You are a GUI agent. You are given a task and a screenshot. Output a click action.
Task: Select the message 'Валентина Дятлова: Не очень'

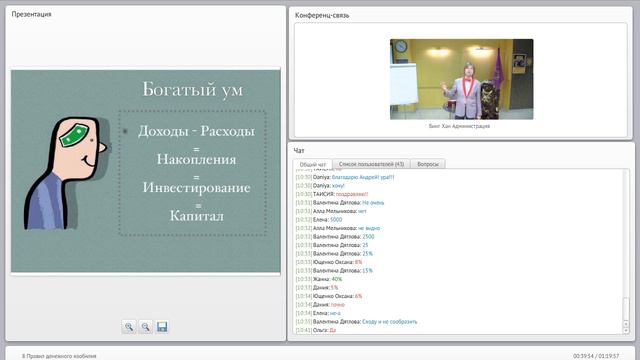tap(340, 202)
